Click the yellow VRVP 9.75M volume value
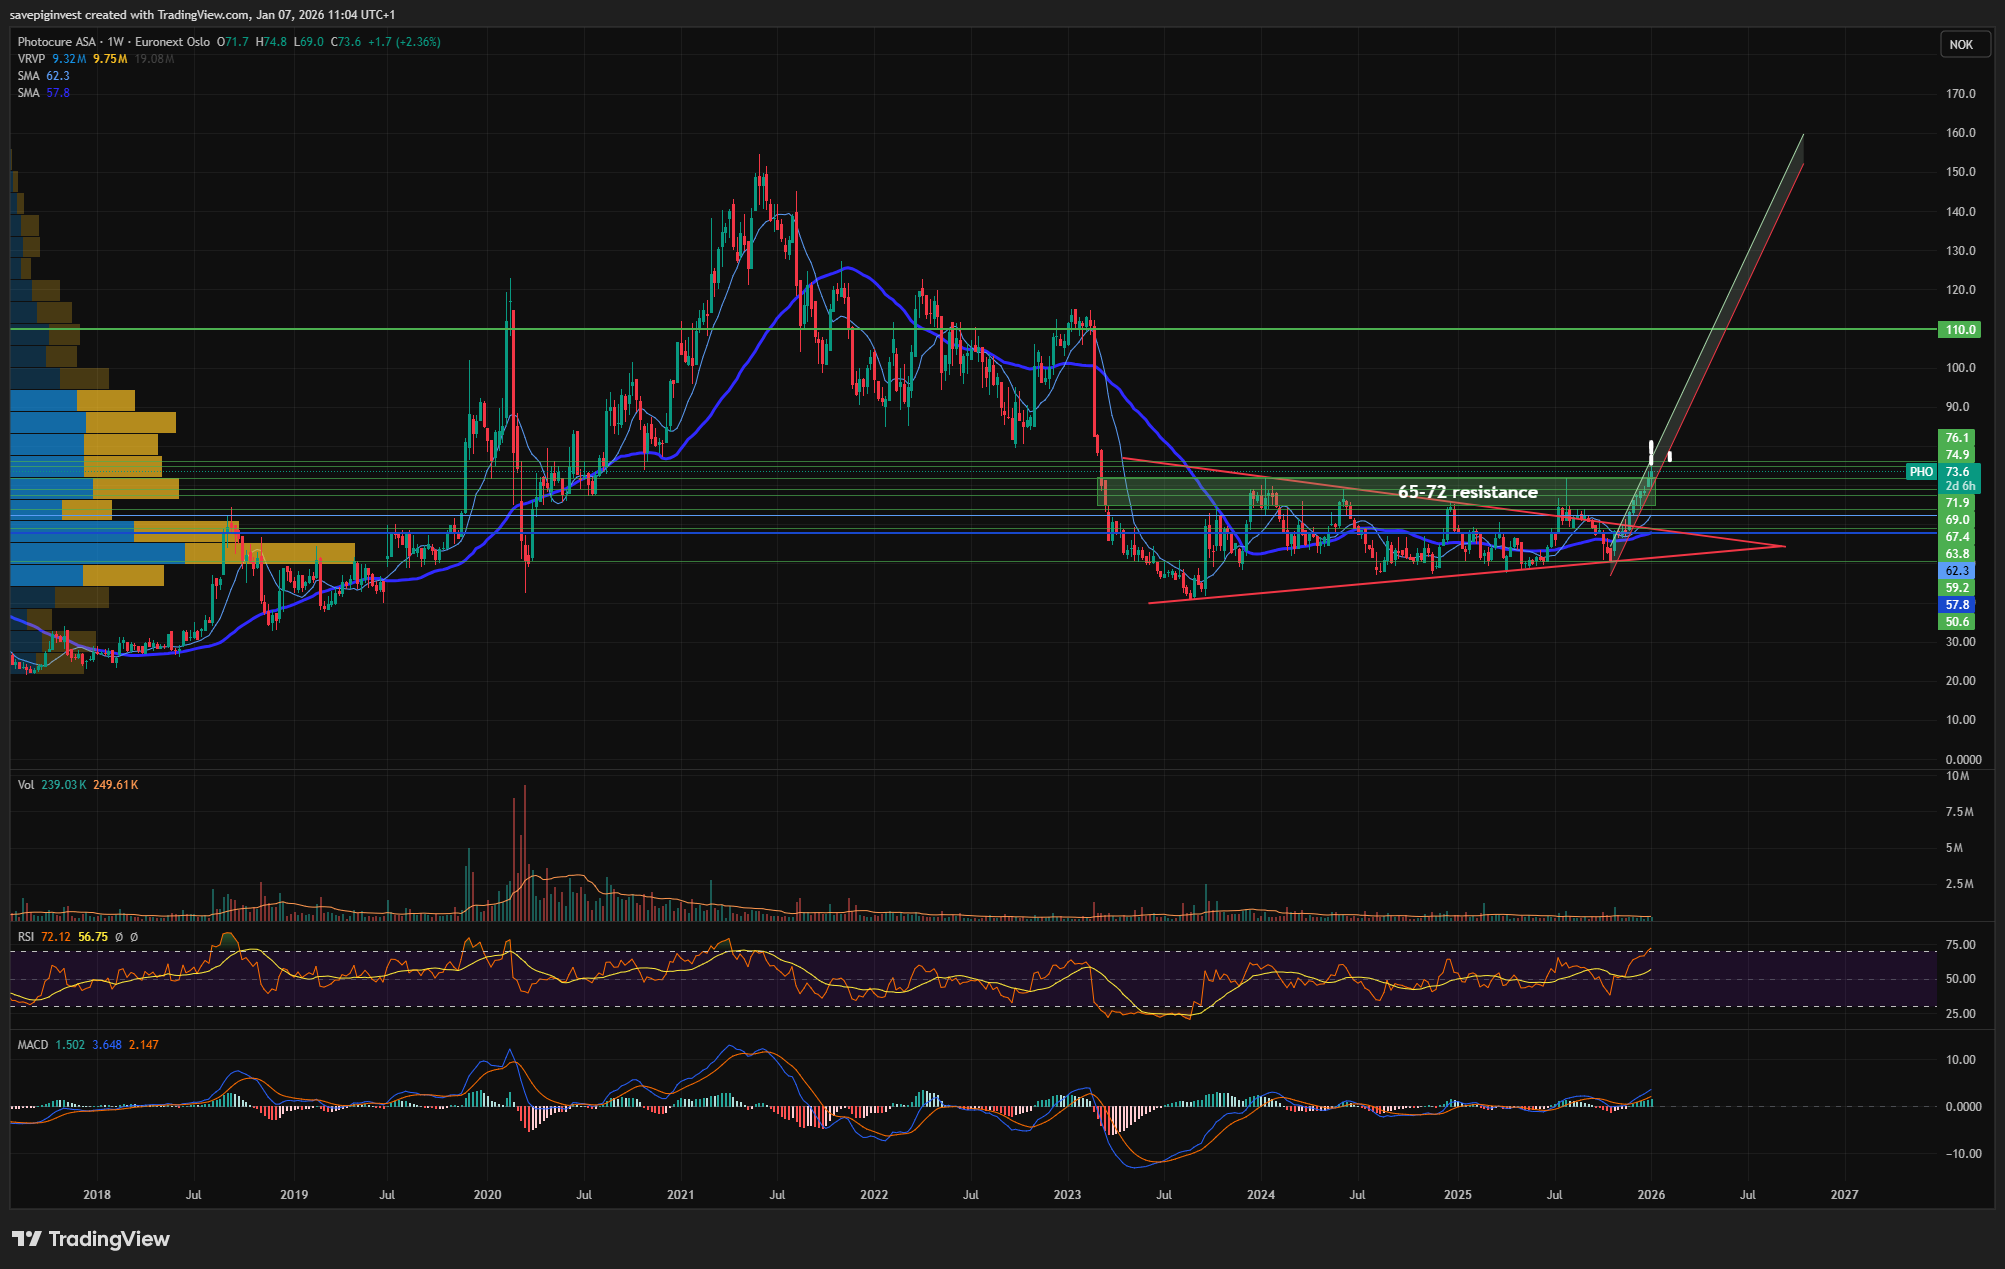2005x1269 pixels. (x=110, y=59)
